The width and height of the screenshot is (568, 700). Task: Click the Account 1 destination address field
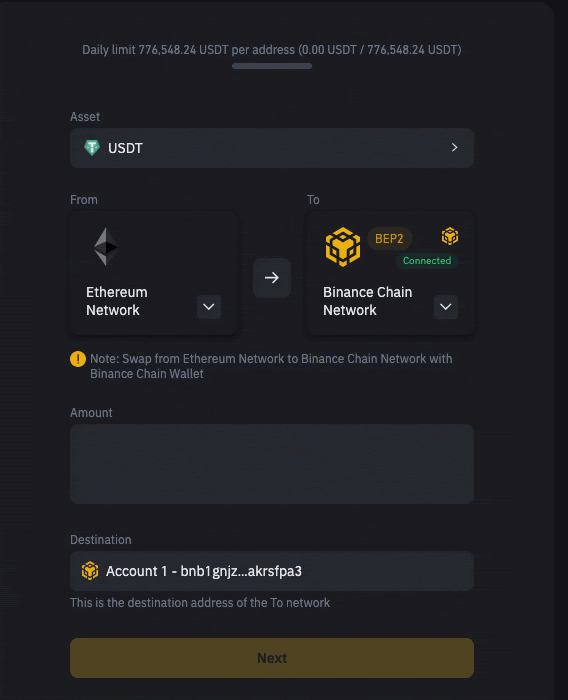(x=272, y=571)
